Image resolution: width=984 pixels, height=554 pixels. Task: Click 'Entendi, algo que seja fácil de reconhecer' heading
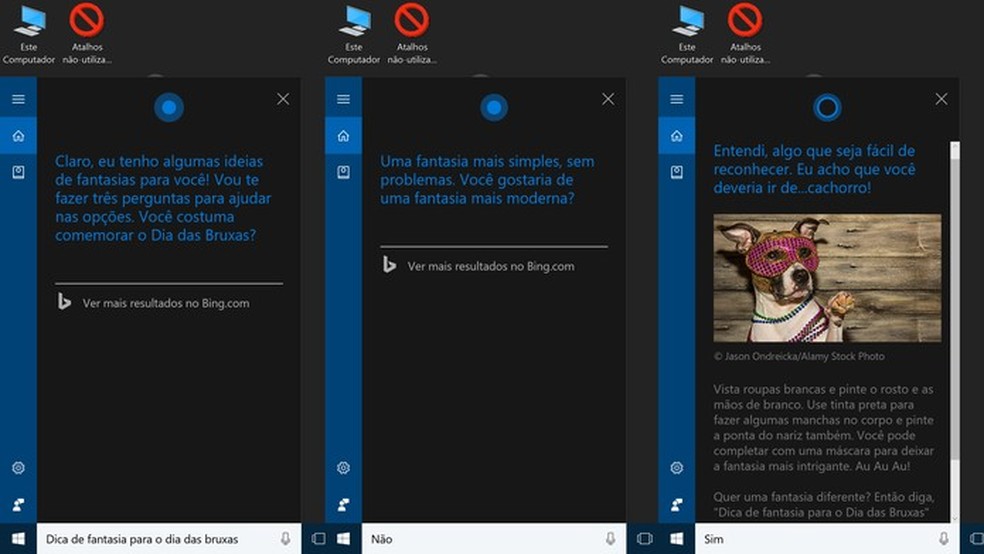(x=815, y=169)
